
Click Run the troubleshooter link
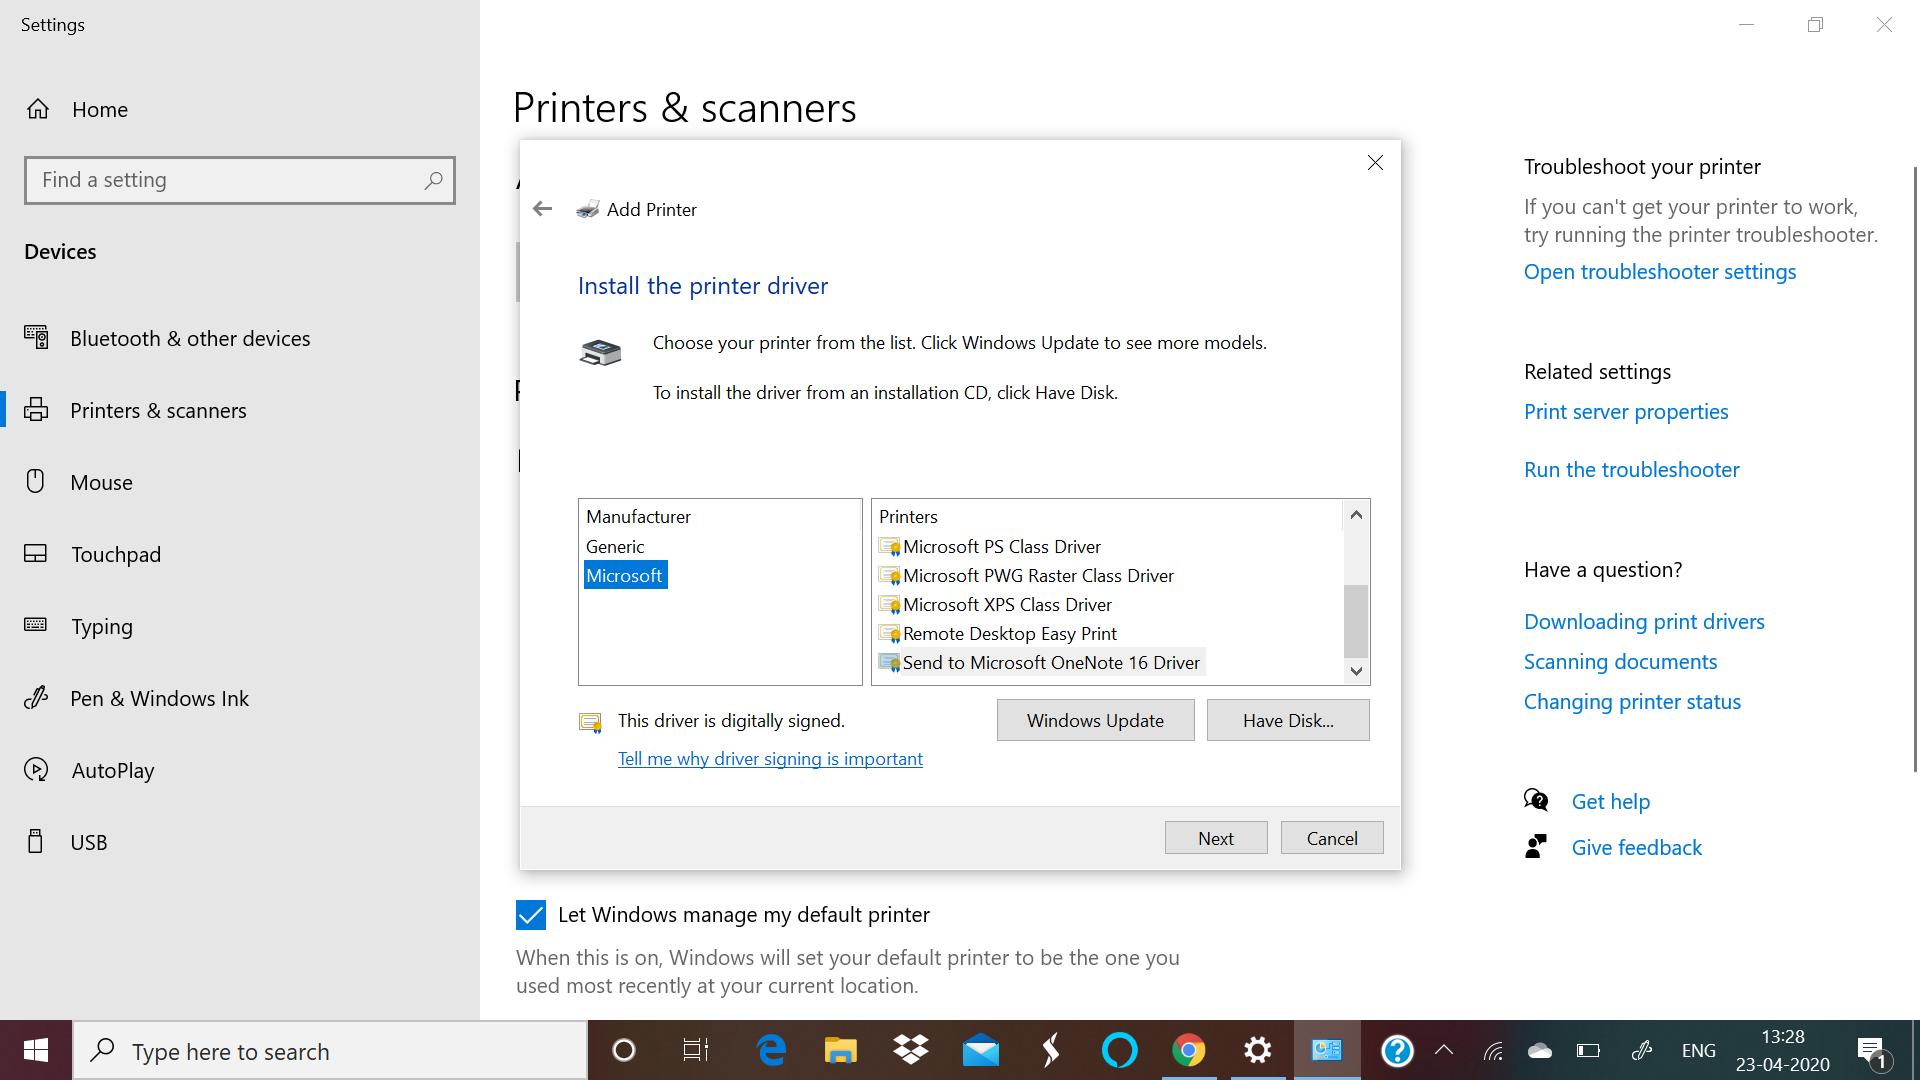[x=1631, y=469]
